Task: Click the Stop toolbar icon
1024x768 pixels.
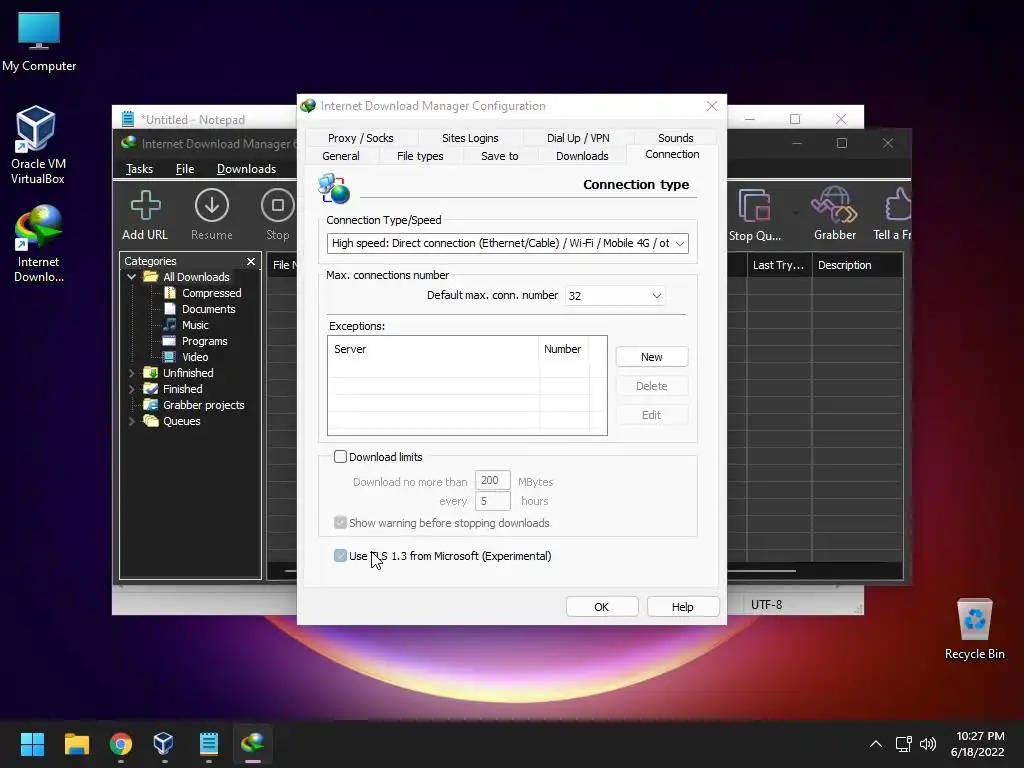Action: click(278, 214)
